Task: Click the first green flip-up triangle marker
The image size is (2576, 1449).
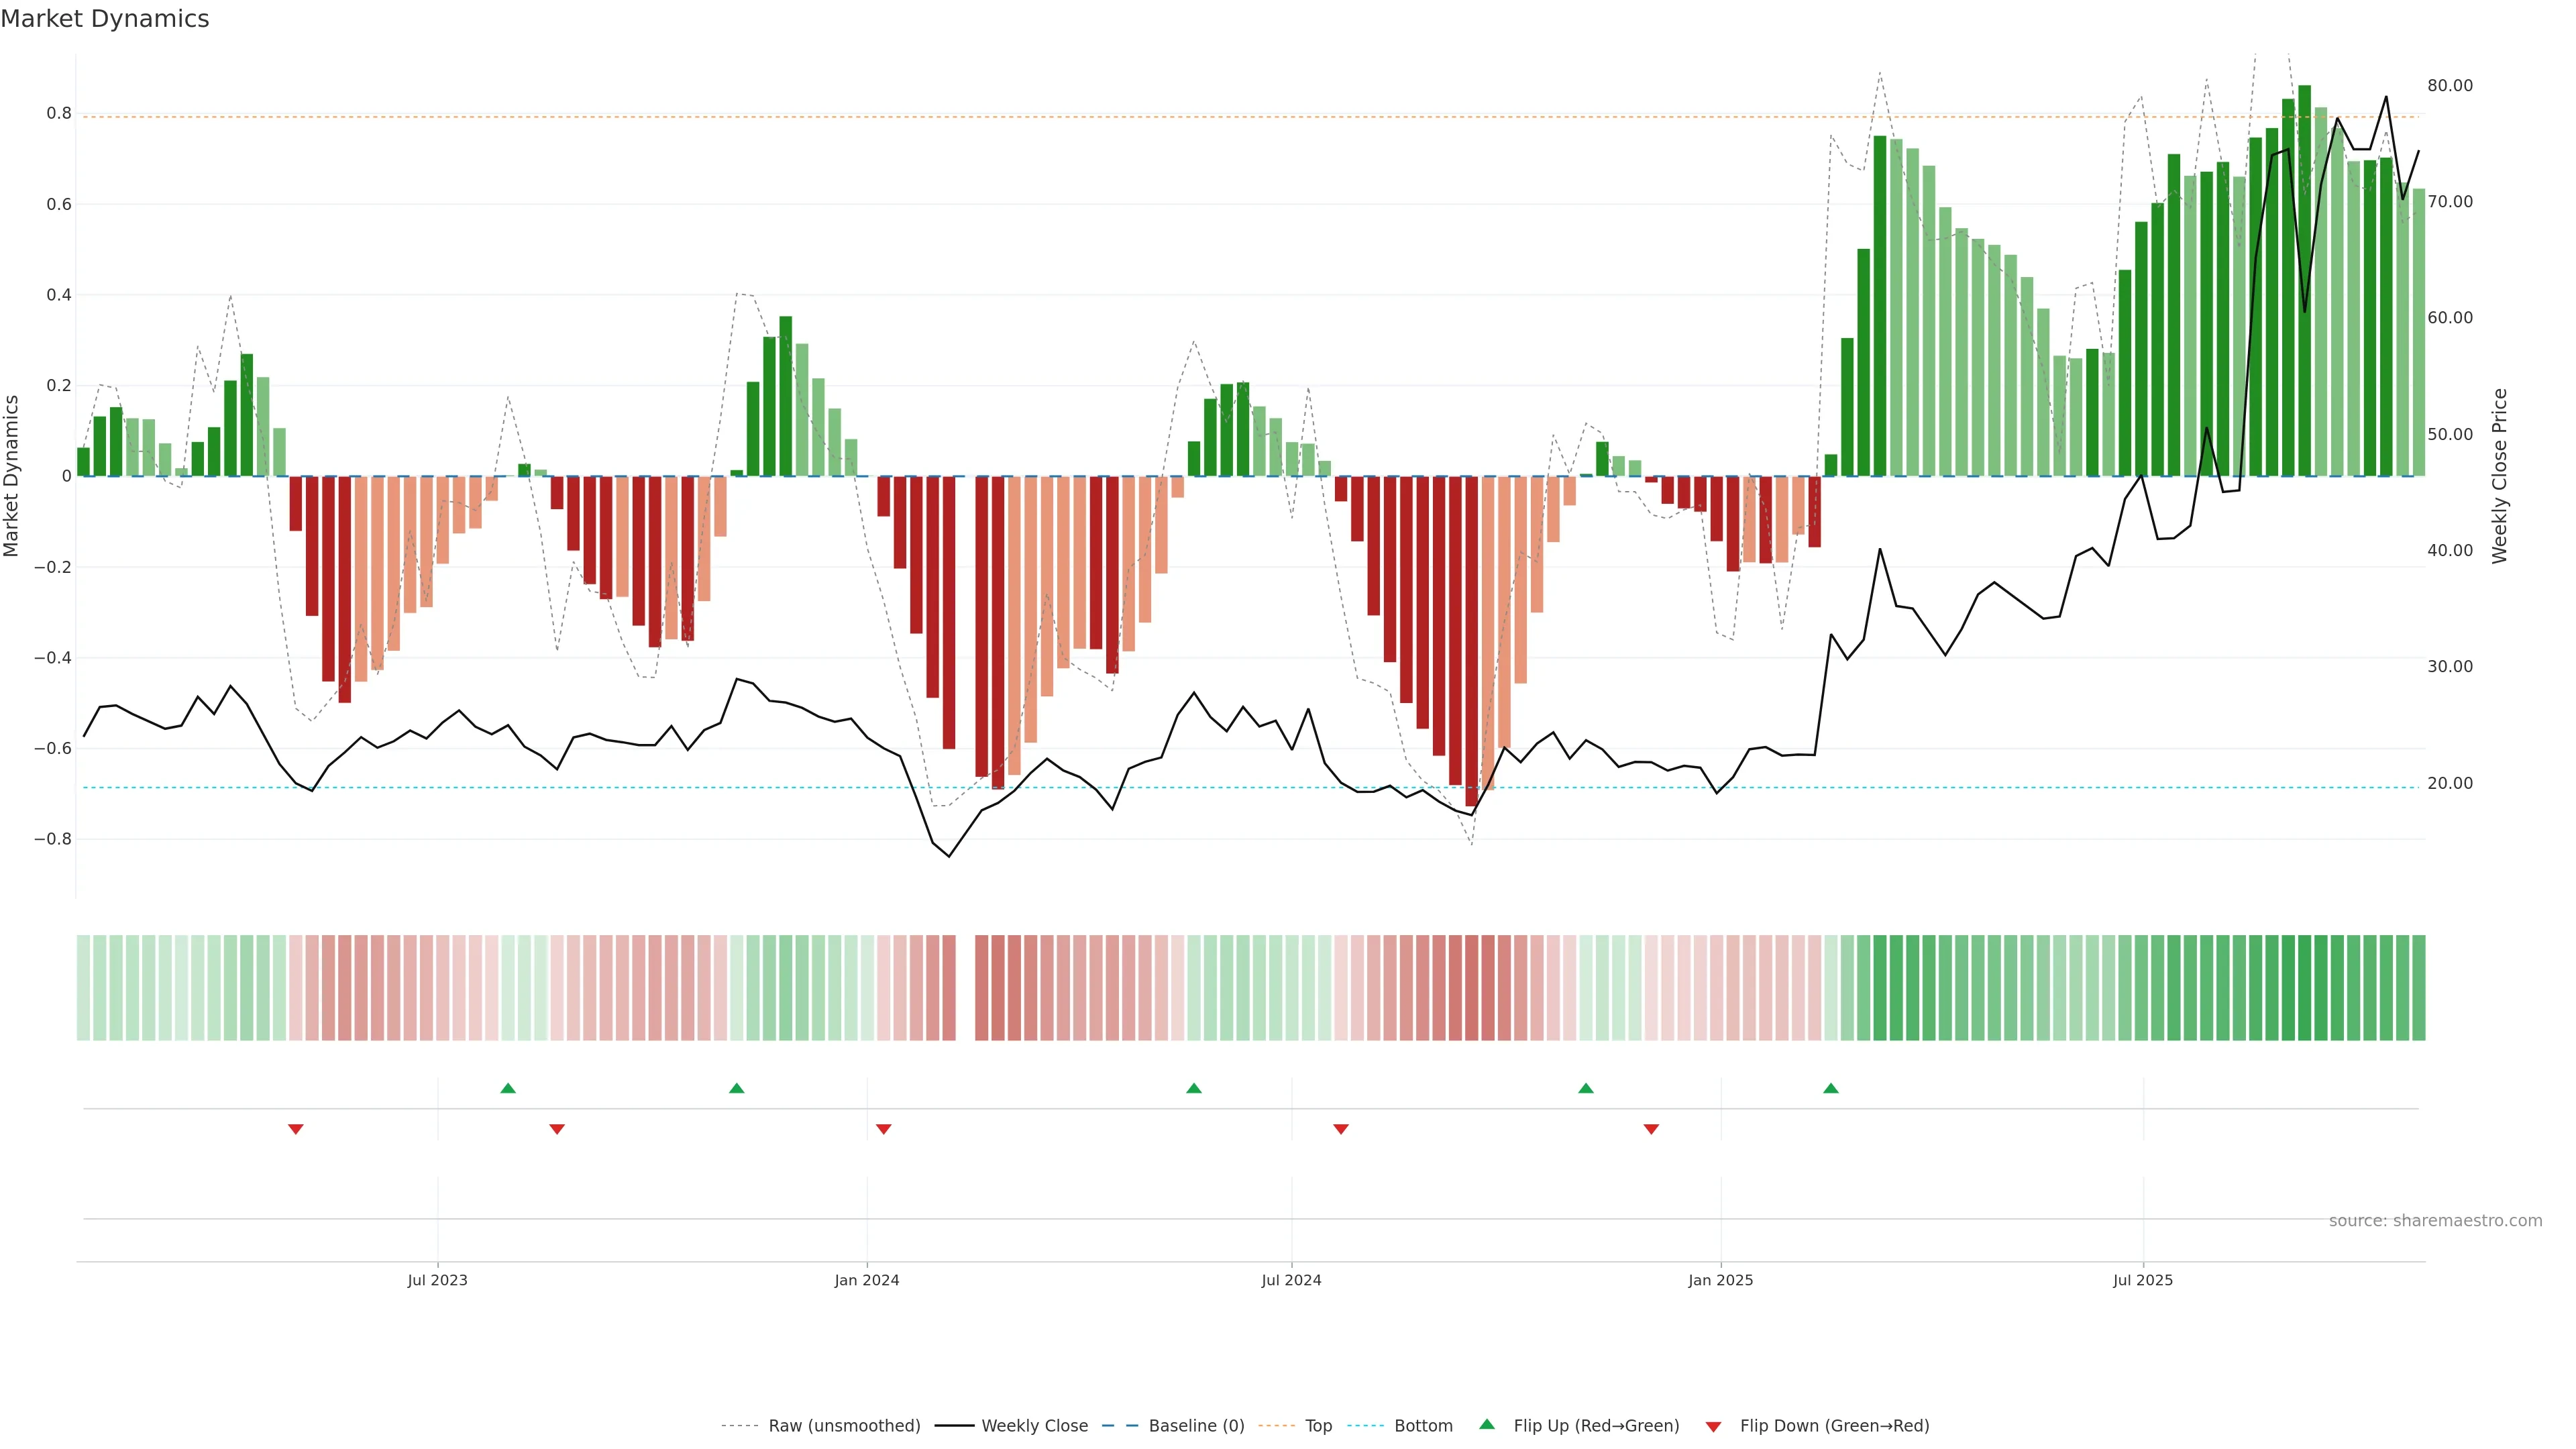Action: tap(508, 1088)
